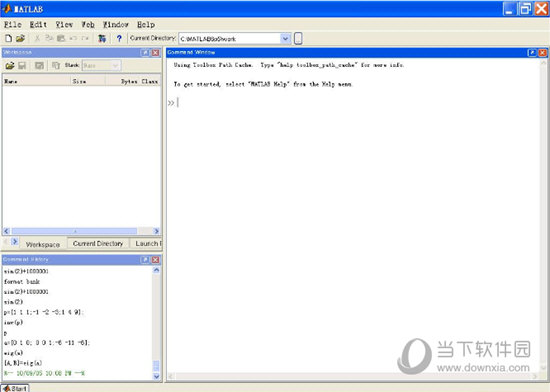The height and width of the screenshot is (392, 550).
Task: Undock the Command History panel
Action: tap(145, 260)
